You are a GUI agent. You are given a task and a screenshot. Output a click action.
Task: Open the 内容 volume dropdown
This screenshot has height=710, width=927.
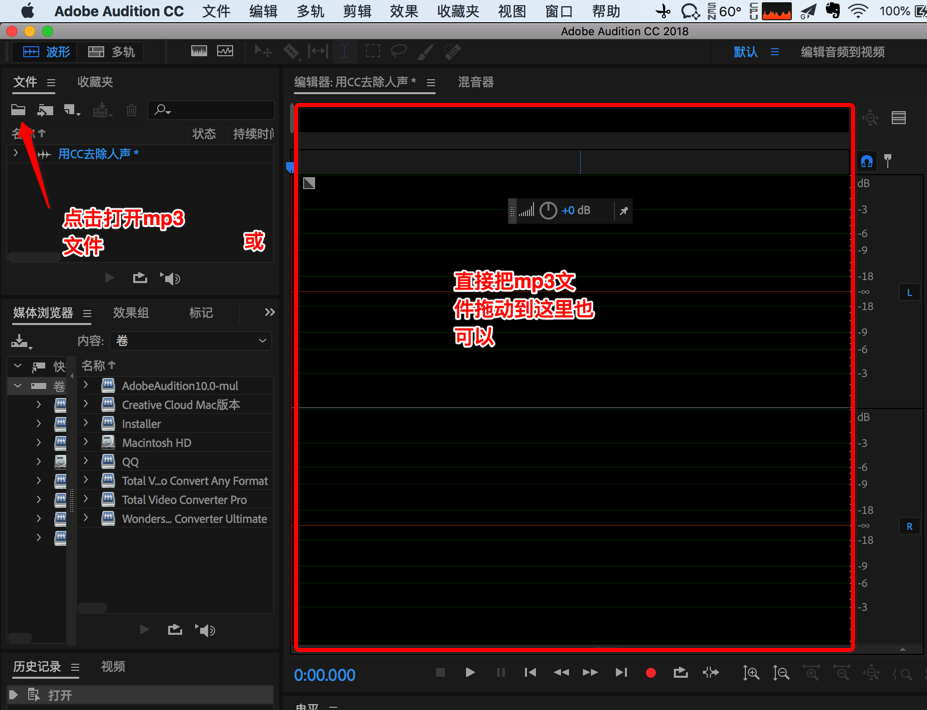click(191, 341)
